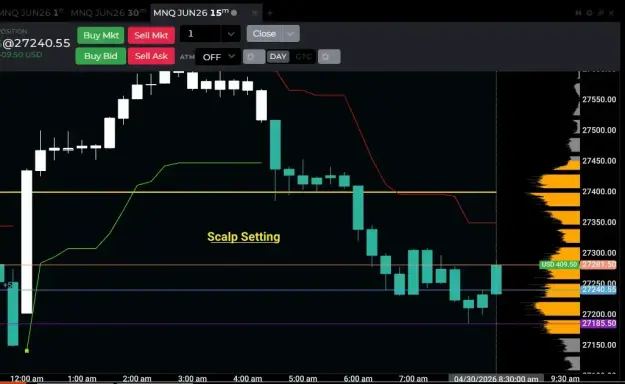
Task: Click the purple 27185.50 price marker
Action: click(598, 323)
